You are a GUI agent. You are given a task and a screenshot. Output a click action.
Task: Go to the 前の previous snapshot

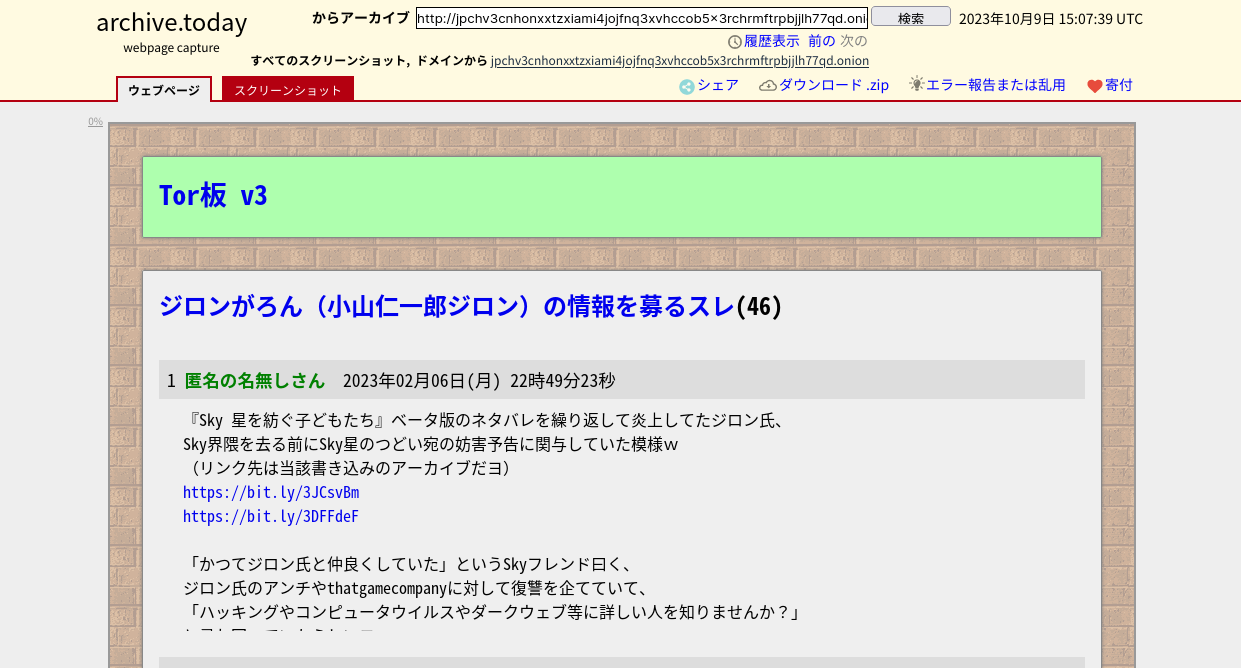[821, 41]
